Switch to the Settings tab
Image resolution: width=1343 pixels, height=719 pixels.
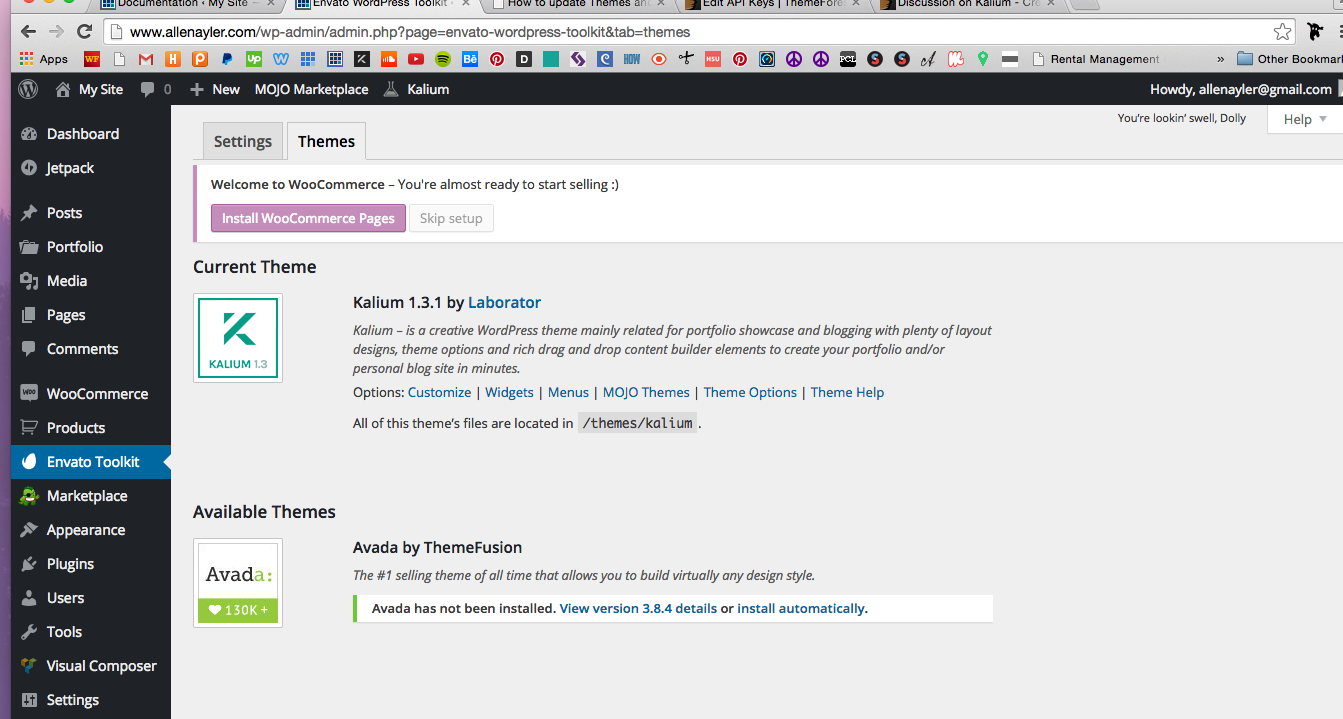click(243, 142)
